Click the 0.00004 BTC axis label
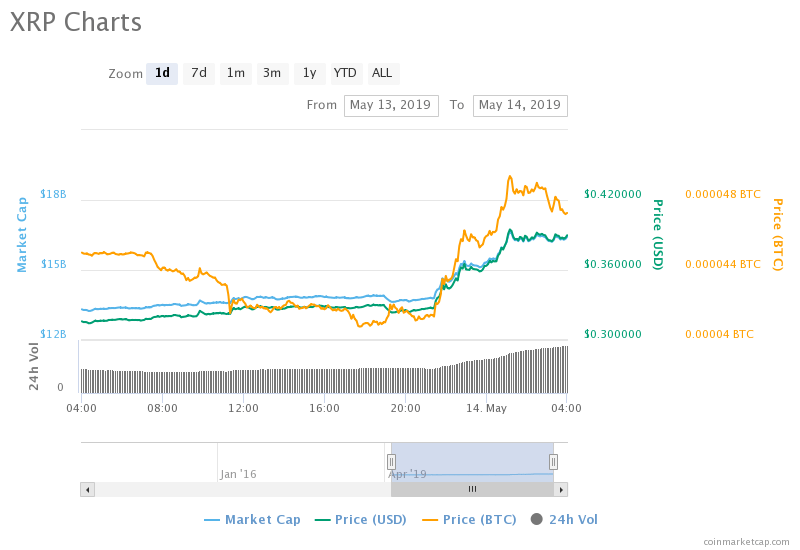The width and height of the screenshot is (800, 550). (x=719, y=334)
